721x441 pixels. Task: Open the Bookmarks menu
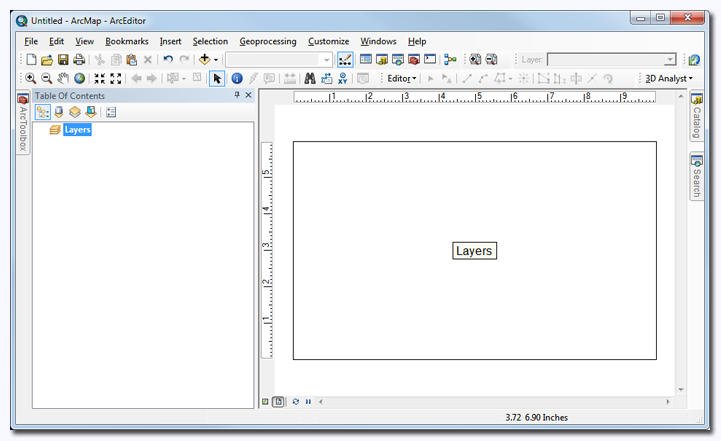pyautogui.click(x=127, y=41)
